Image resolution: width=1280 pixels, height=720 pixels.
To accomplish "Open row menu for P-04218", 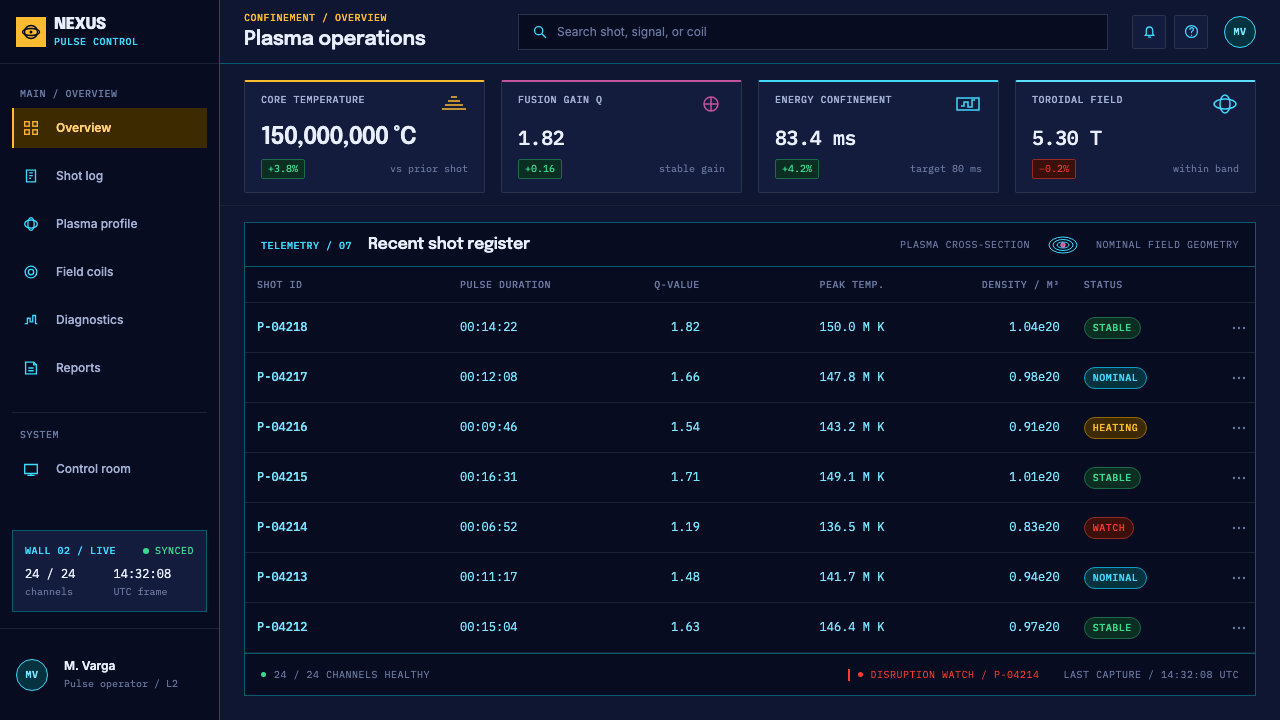I will click(1239, 328).
